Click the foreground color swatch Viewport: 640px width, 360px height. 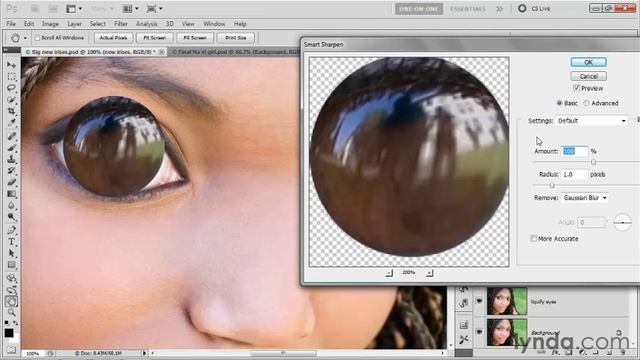tap(9, 333)
